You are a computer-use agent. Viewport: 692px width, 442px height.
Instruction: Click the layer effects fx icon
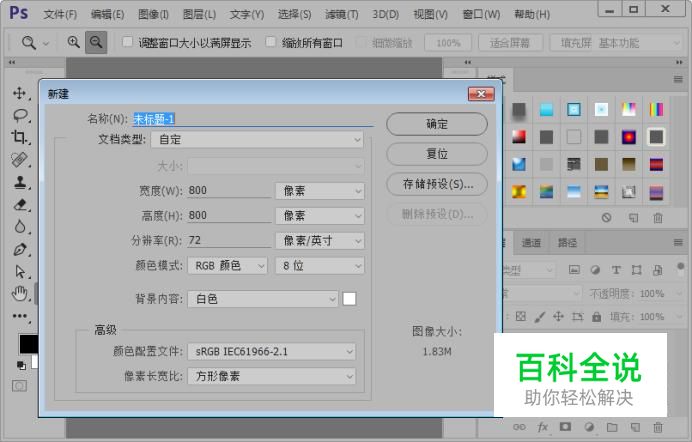click(542, 427)
